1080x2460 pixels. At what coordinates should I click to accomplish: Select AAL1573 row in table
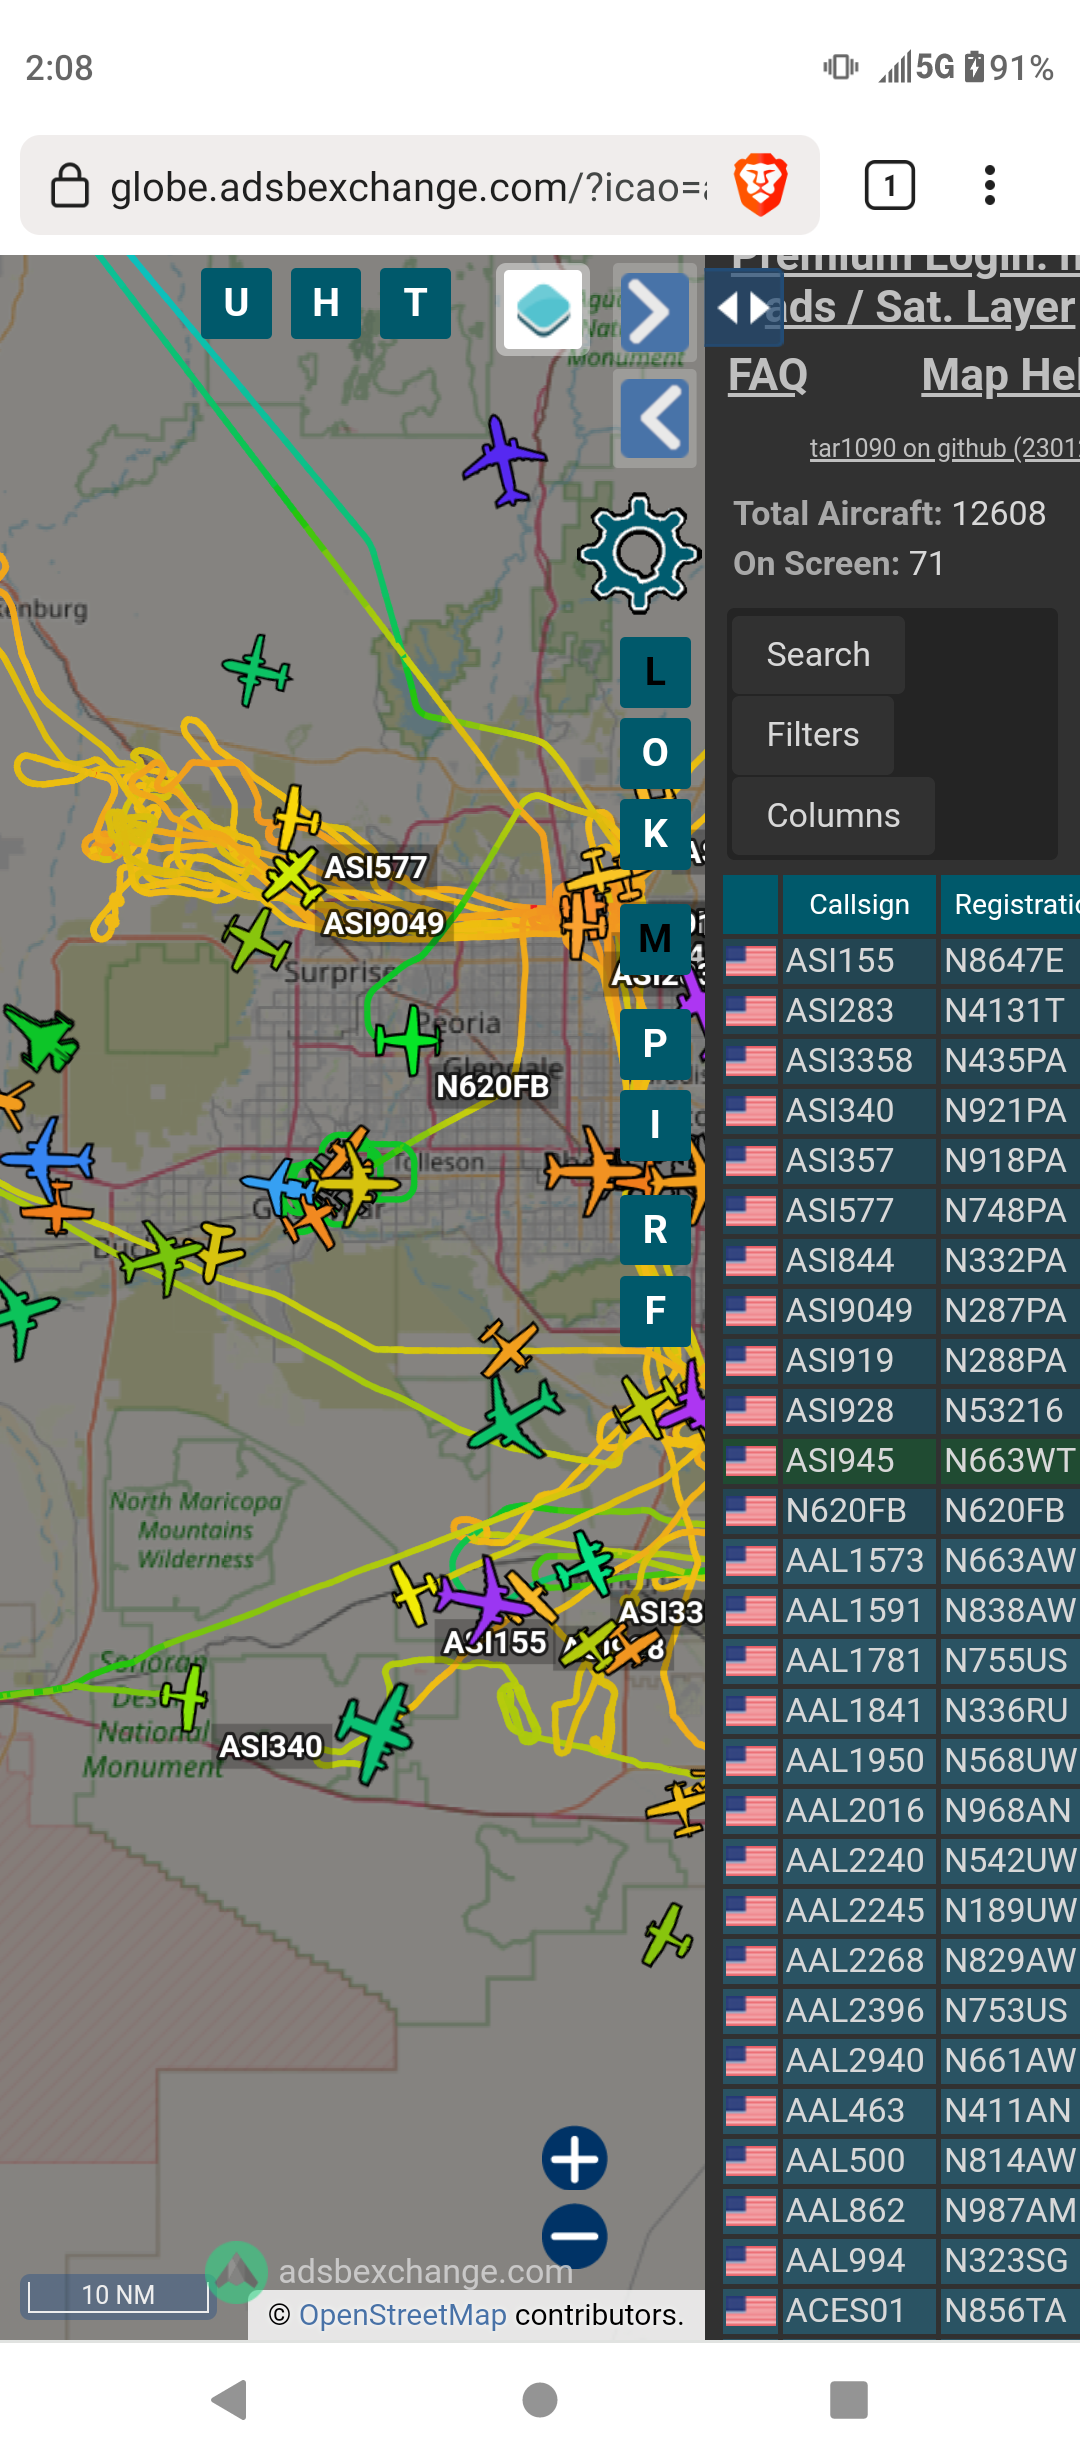coord(901,1560)
